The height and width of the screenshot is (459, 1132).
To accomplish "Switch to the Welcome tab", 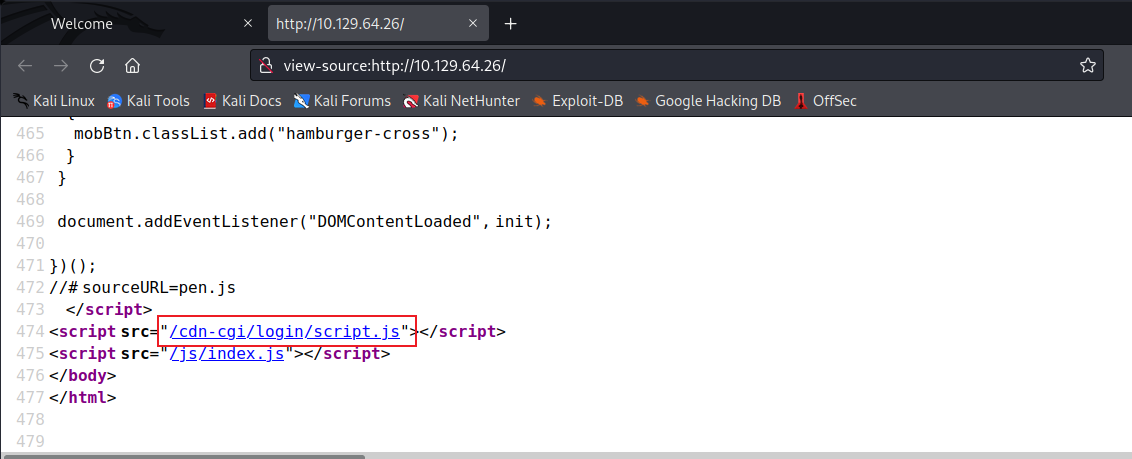I will pyautogui.click(x=134, y=23).
